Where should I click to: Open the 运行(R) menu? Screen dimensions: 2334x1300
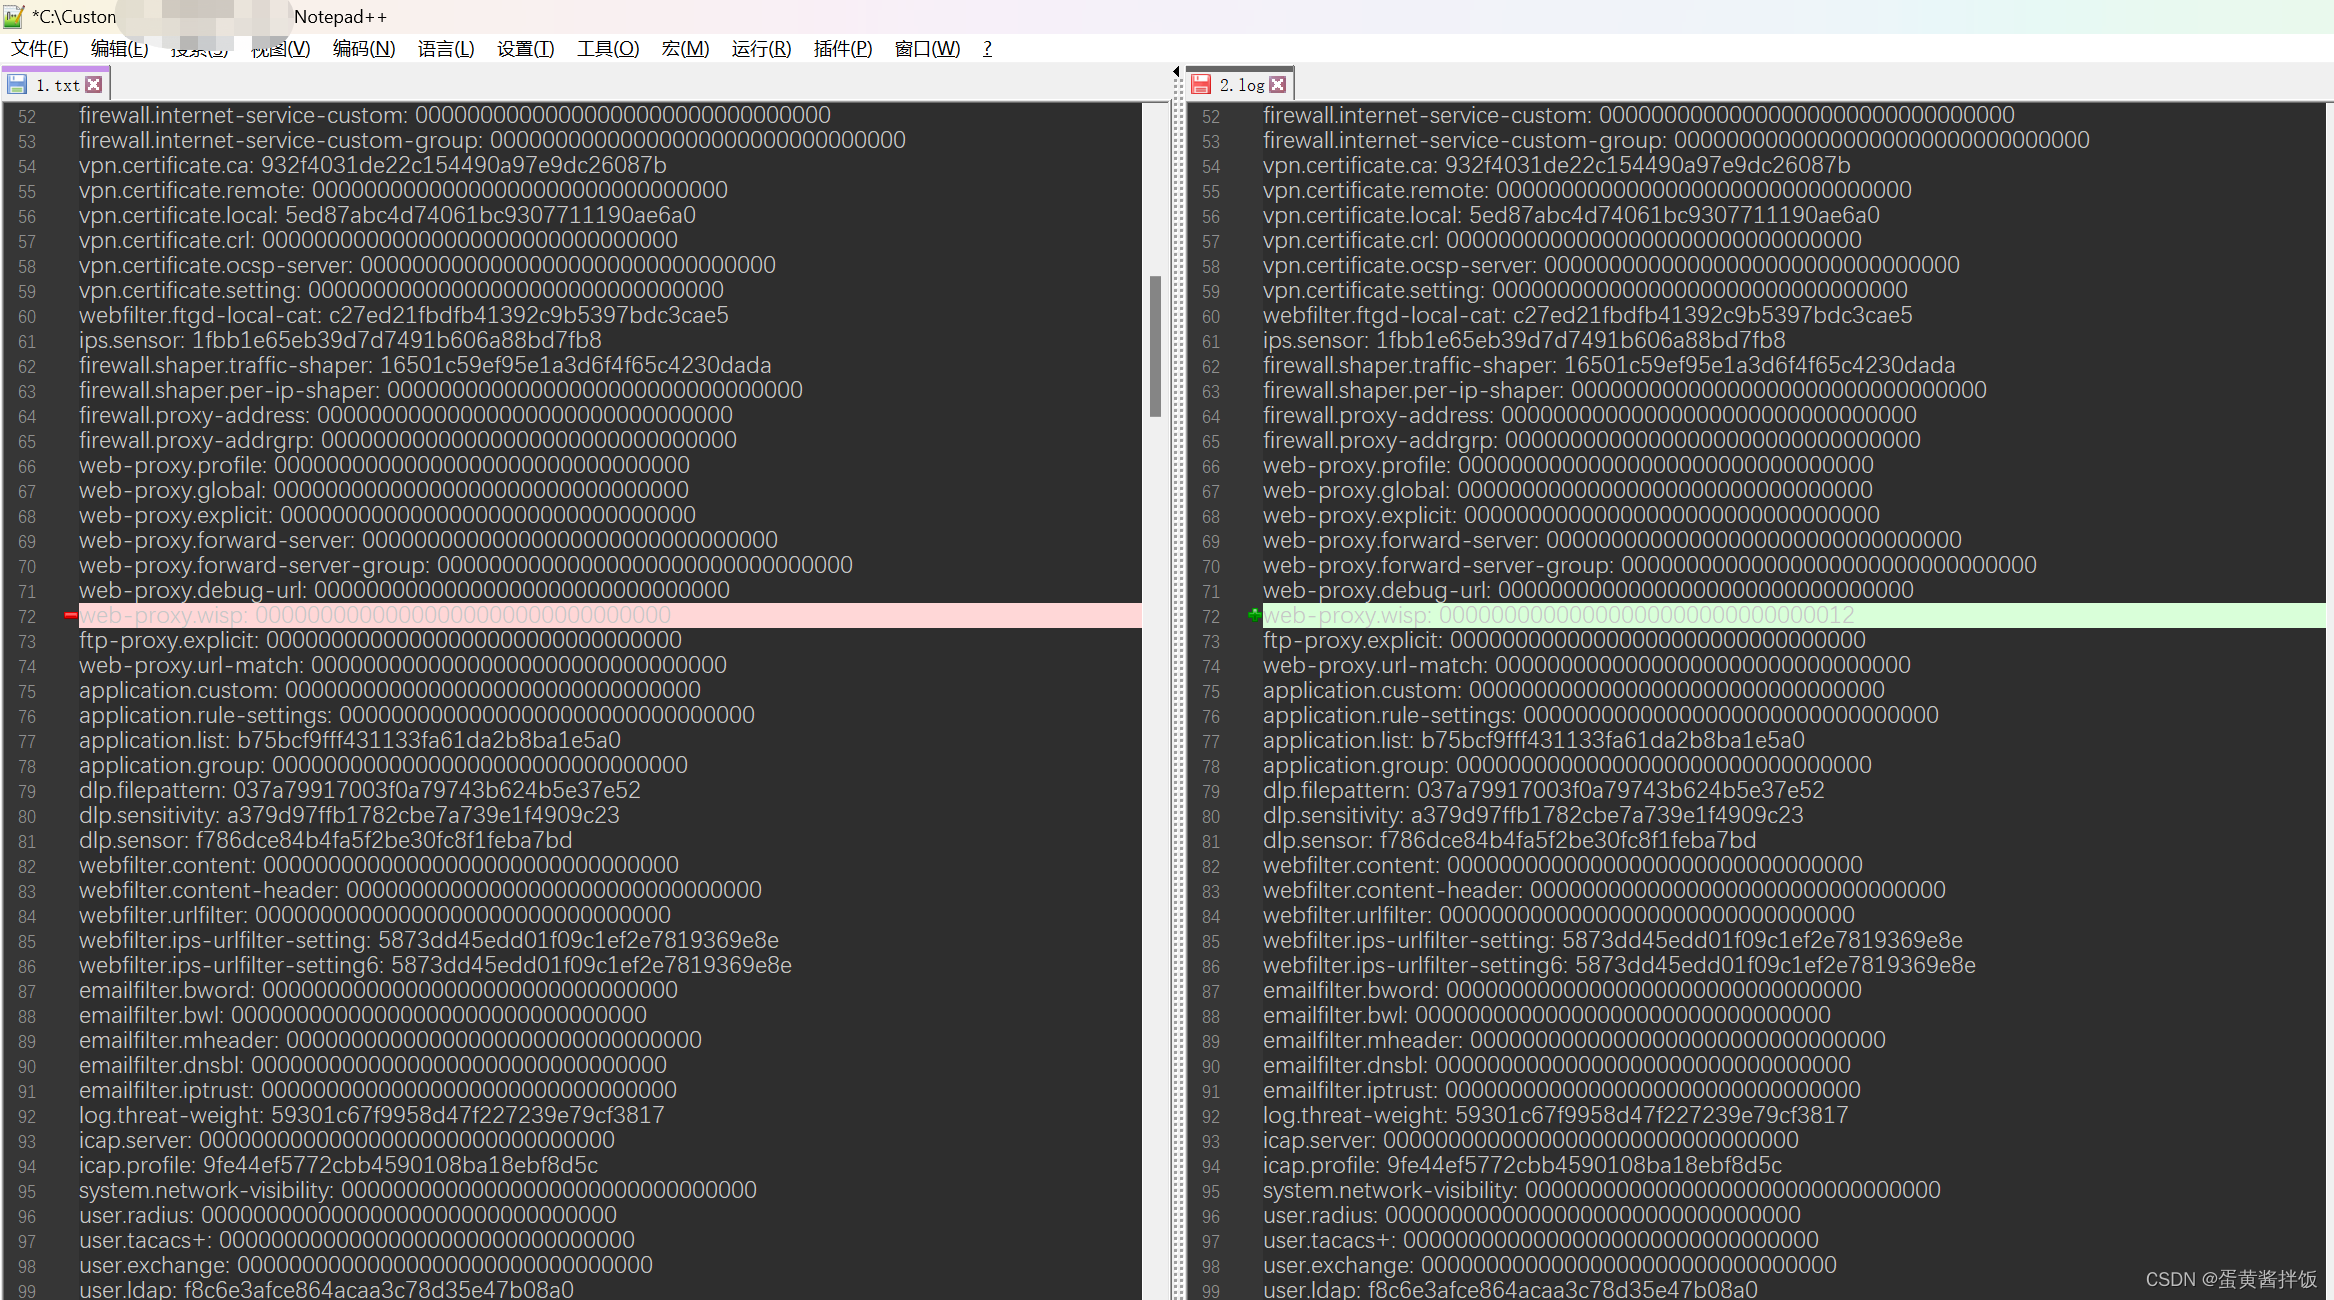761,48
